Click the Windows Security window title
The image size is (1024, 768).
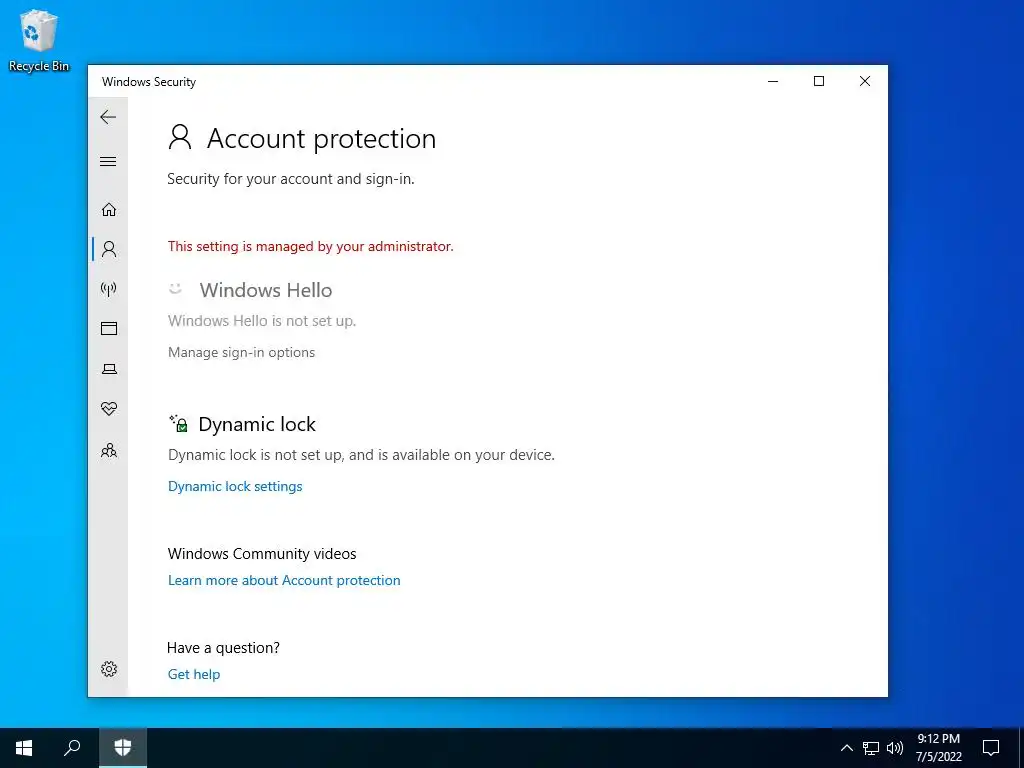click(x=149, y=82)
